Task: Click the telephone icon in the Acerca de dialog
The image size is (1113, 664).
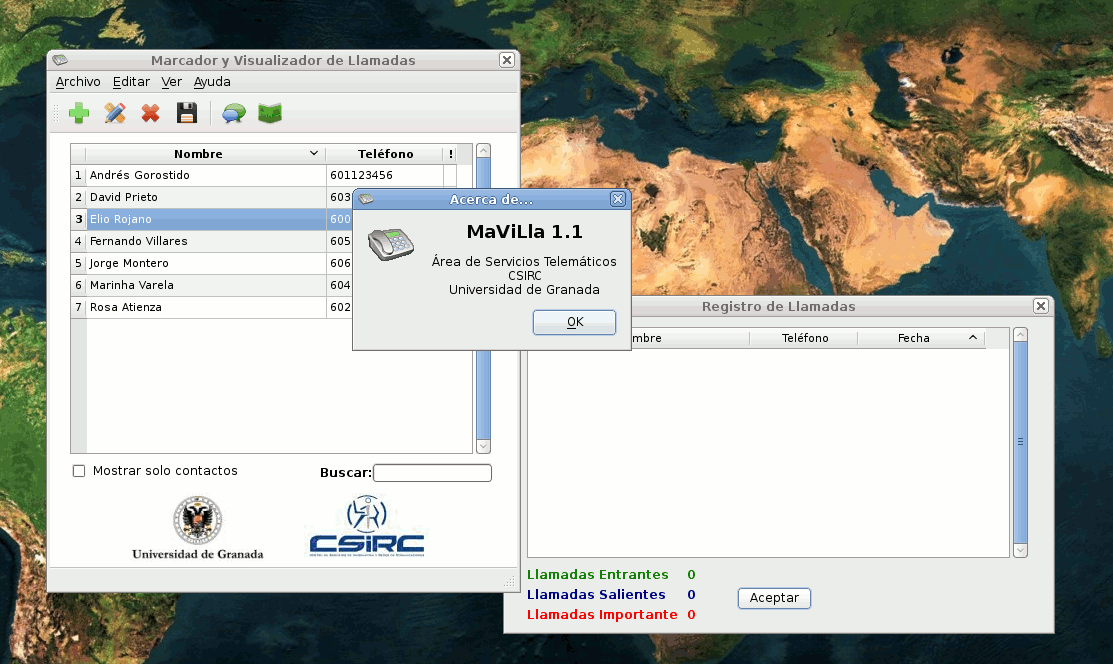Action: click(x=391, y=244)
